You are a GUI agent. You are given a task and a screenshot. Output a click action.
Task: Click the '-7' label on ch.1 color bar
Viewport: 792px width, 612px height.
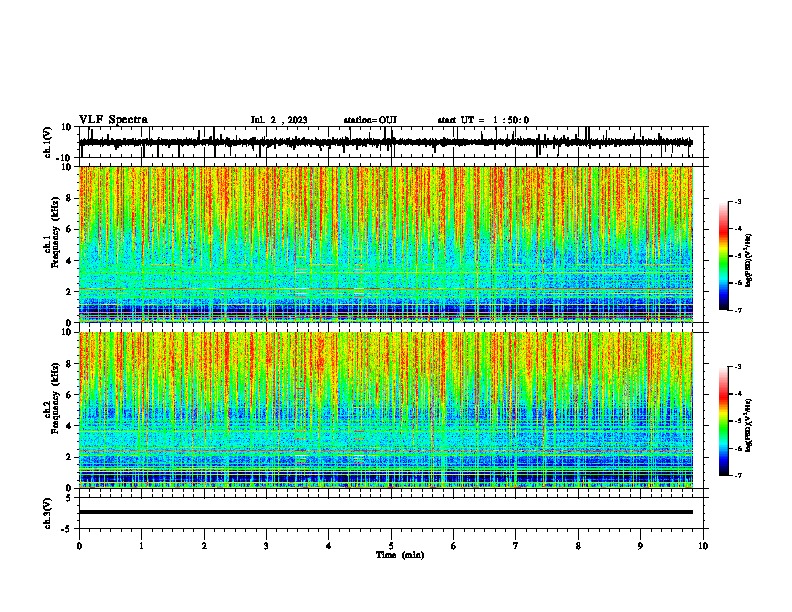tap(738, 310)
